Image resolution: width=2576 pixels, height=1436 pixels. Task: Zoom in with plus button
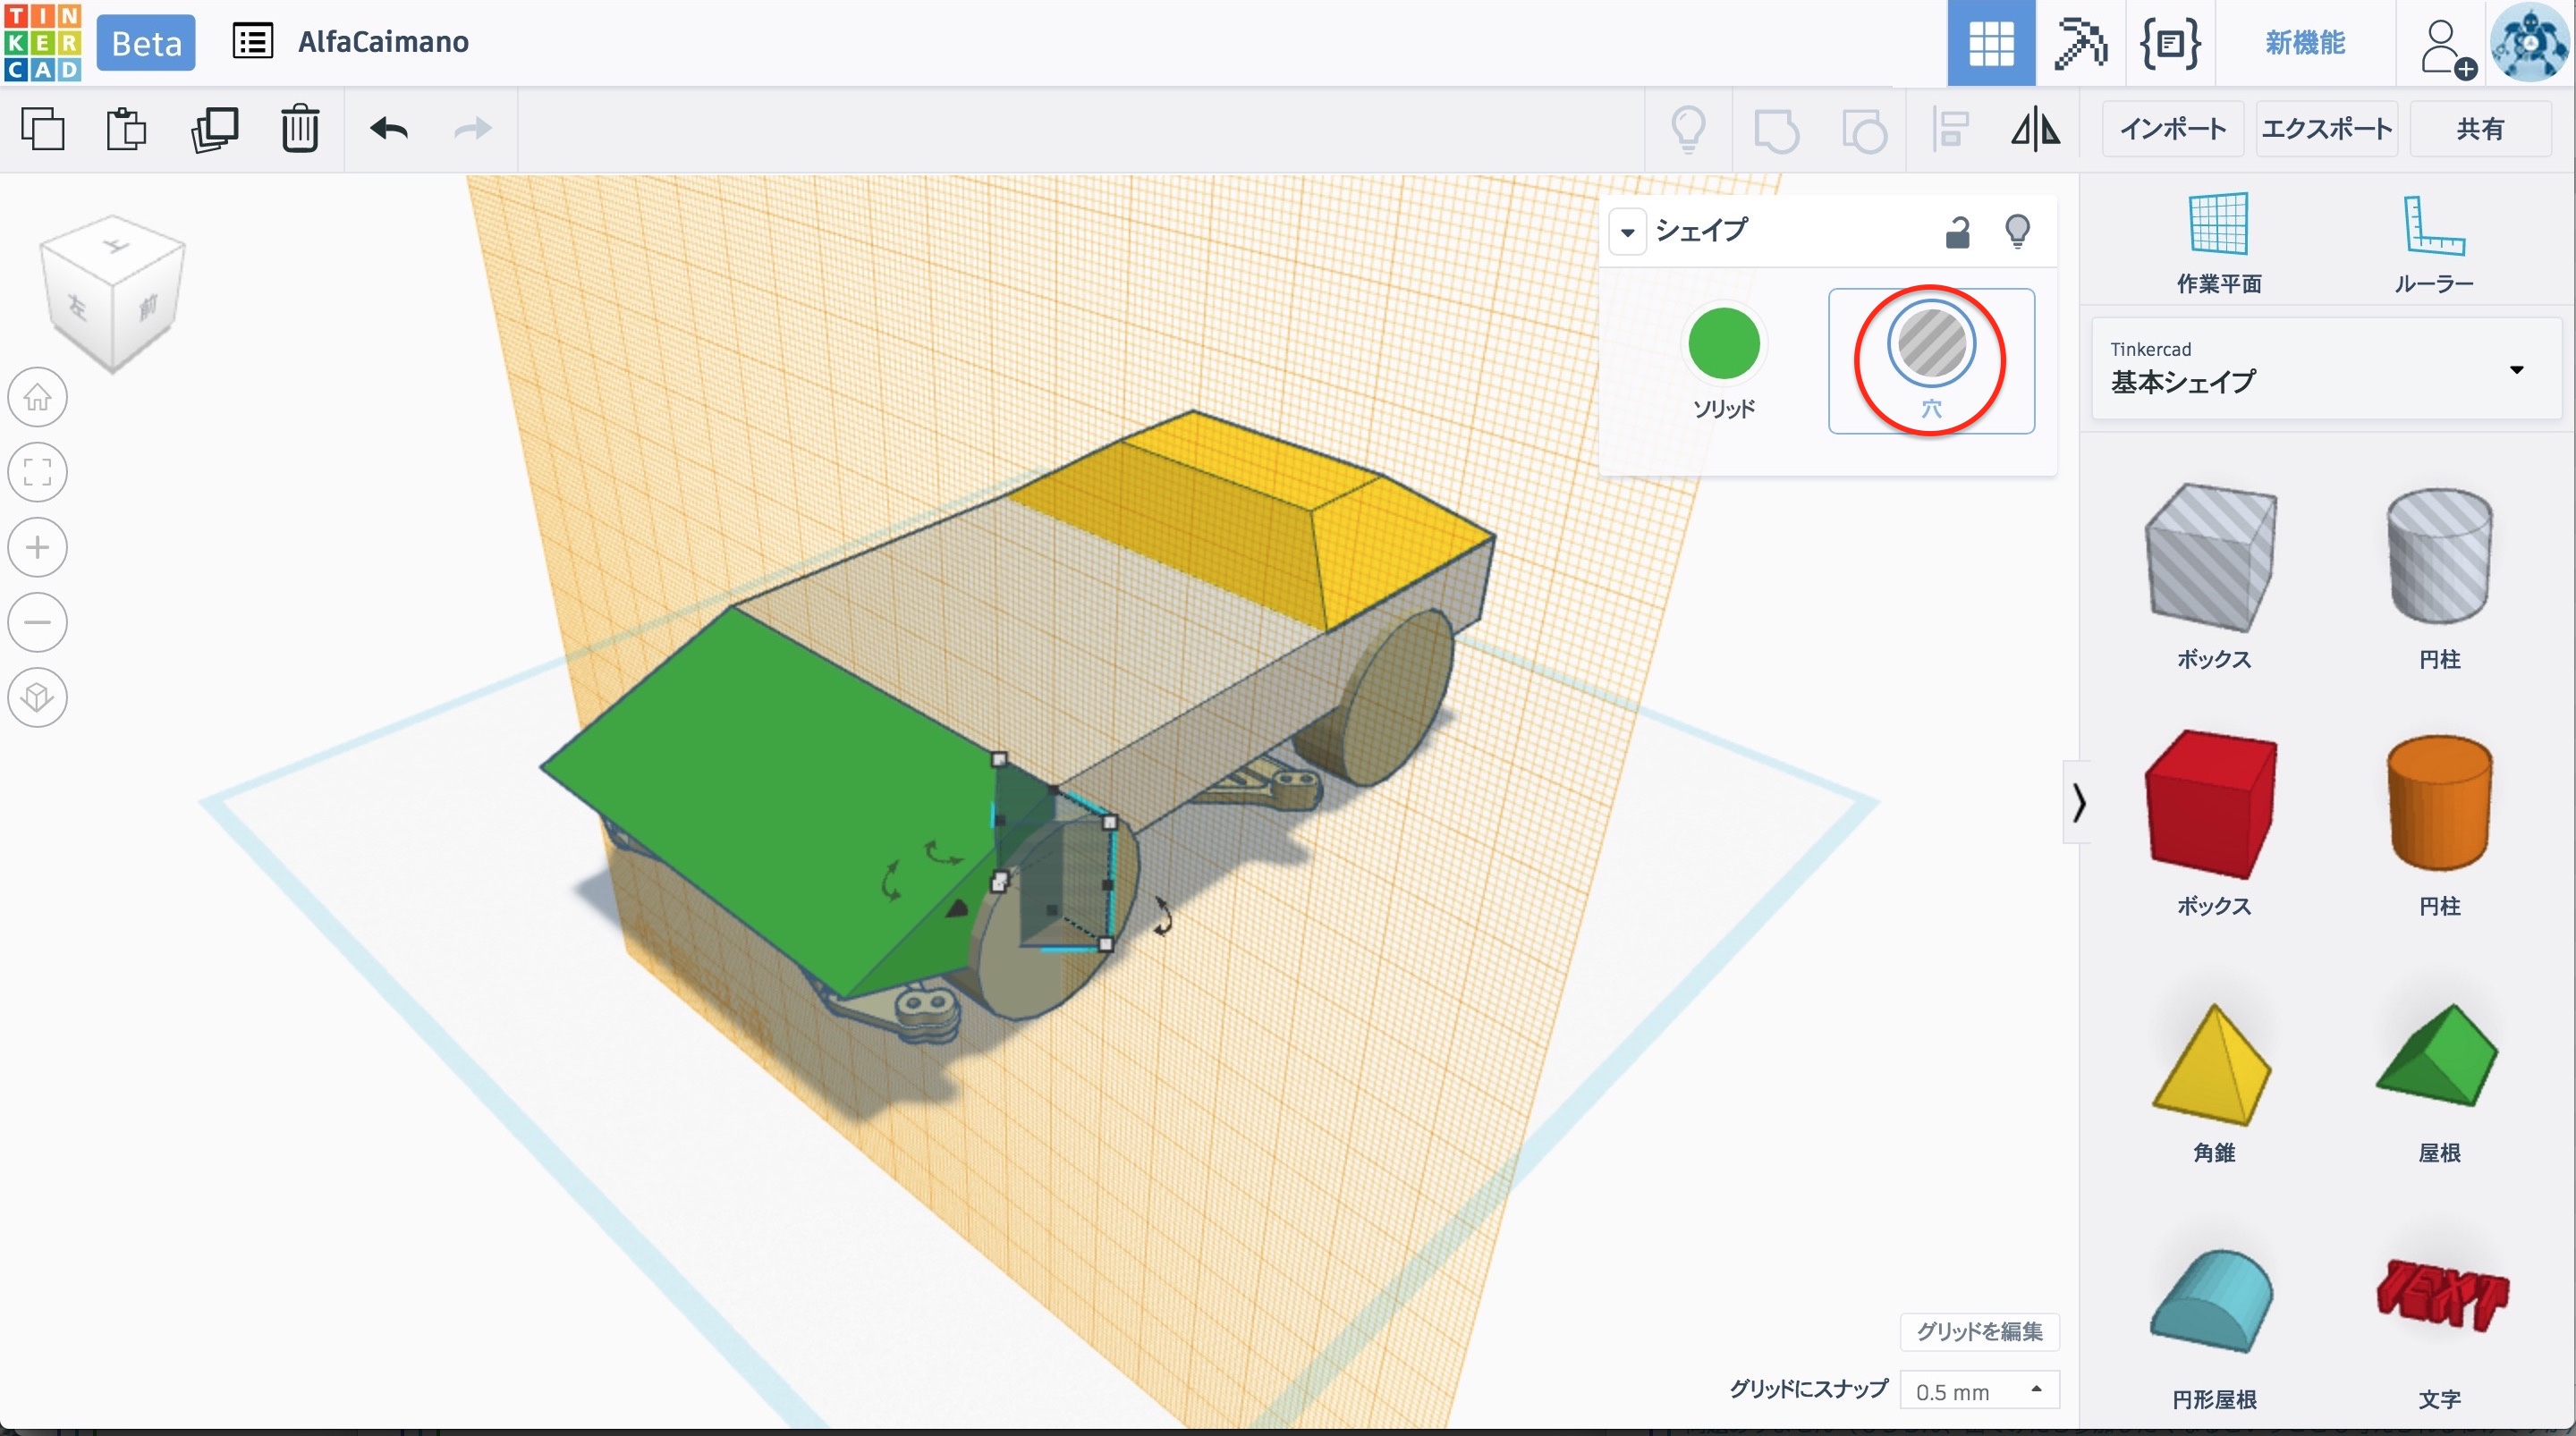pos(38,547)
